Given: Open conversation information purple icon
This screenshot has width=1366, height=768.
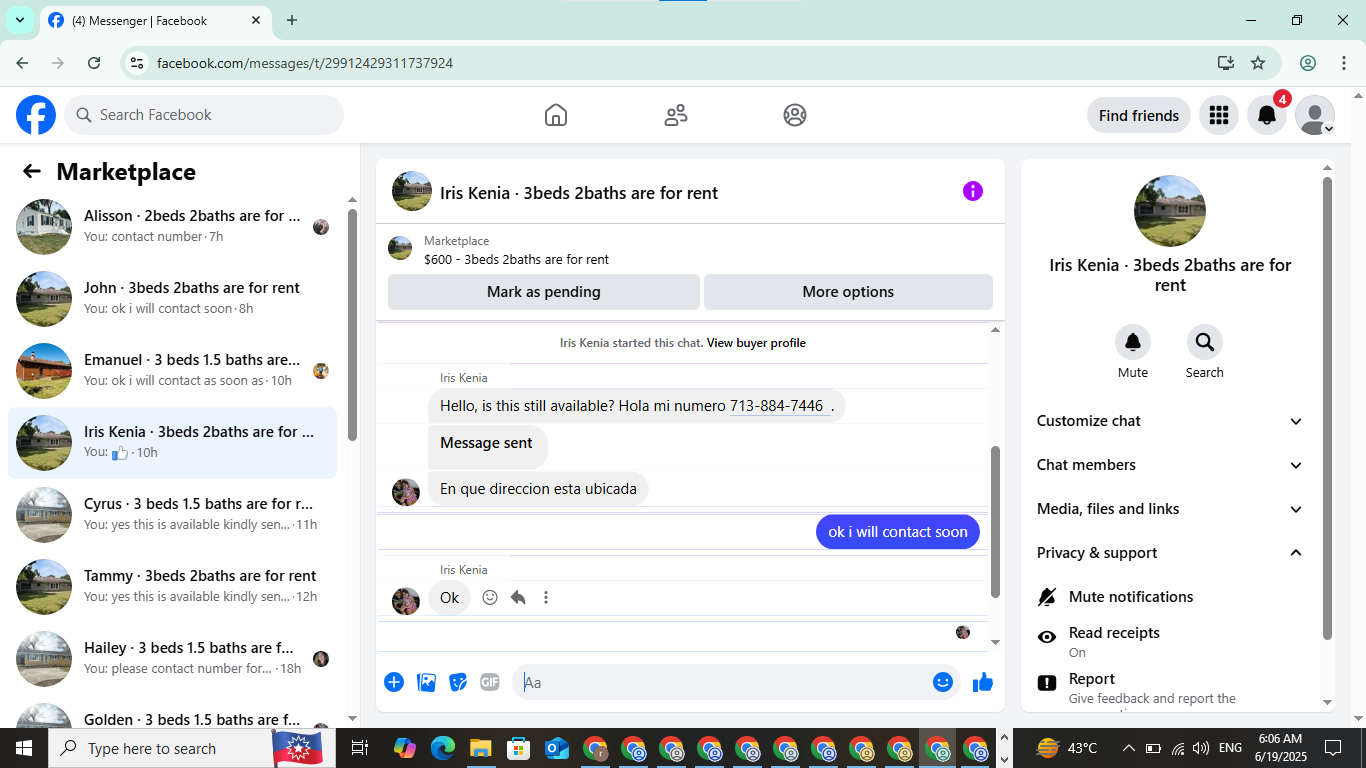Looking at the screenshot, I should (x=973, y=191).
